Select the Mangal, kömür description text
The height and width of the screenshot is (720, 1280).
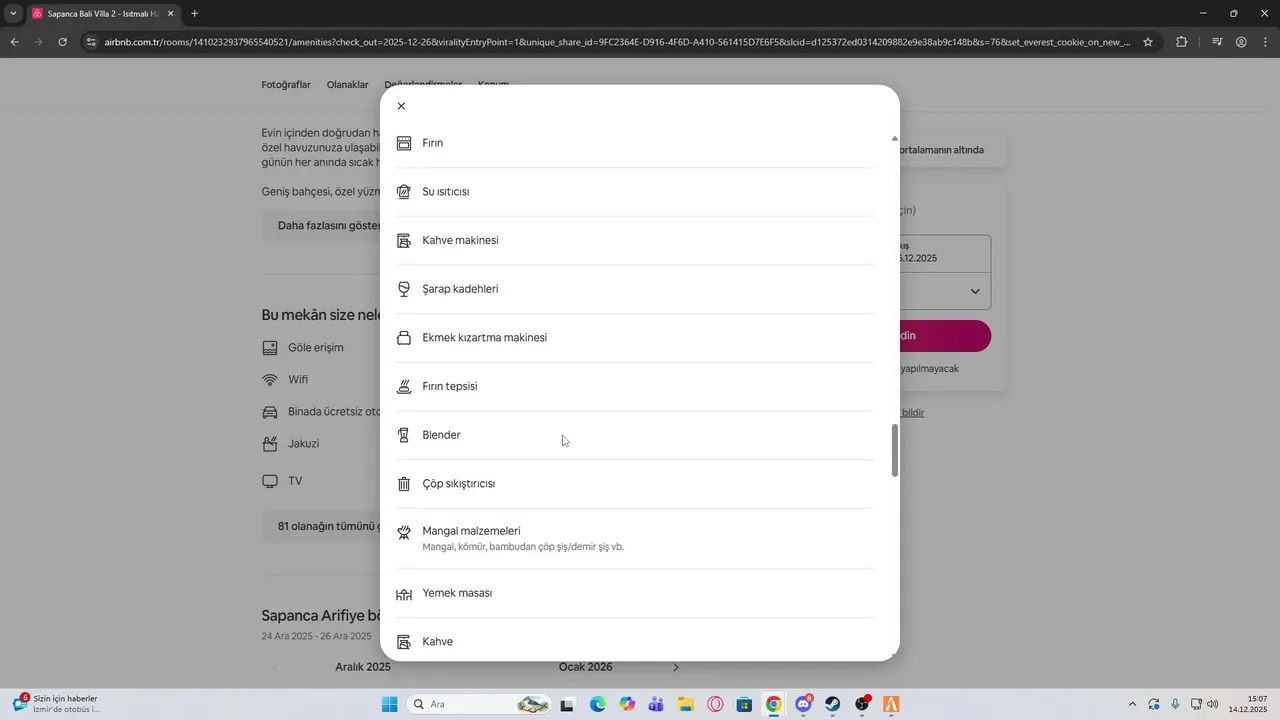click(x=523, y=547)
